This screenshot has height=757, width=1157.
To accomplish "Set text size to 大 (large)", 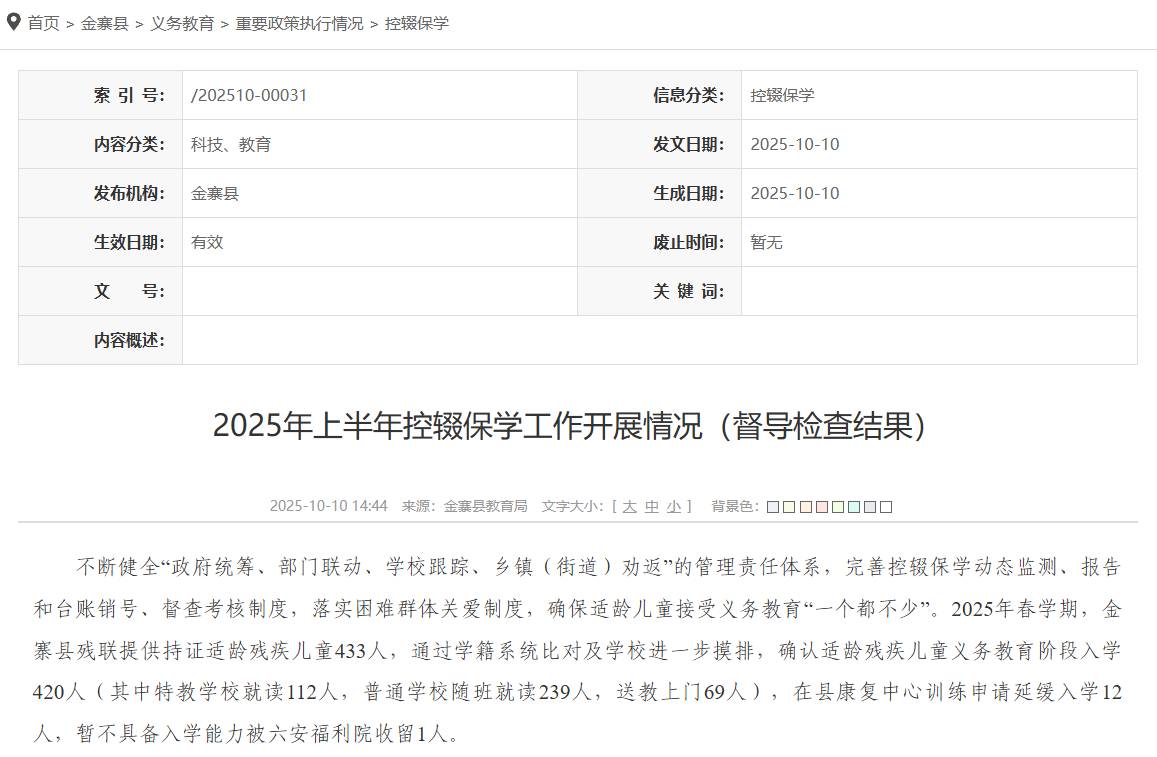I will [629, 506].
